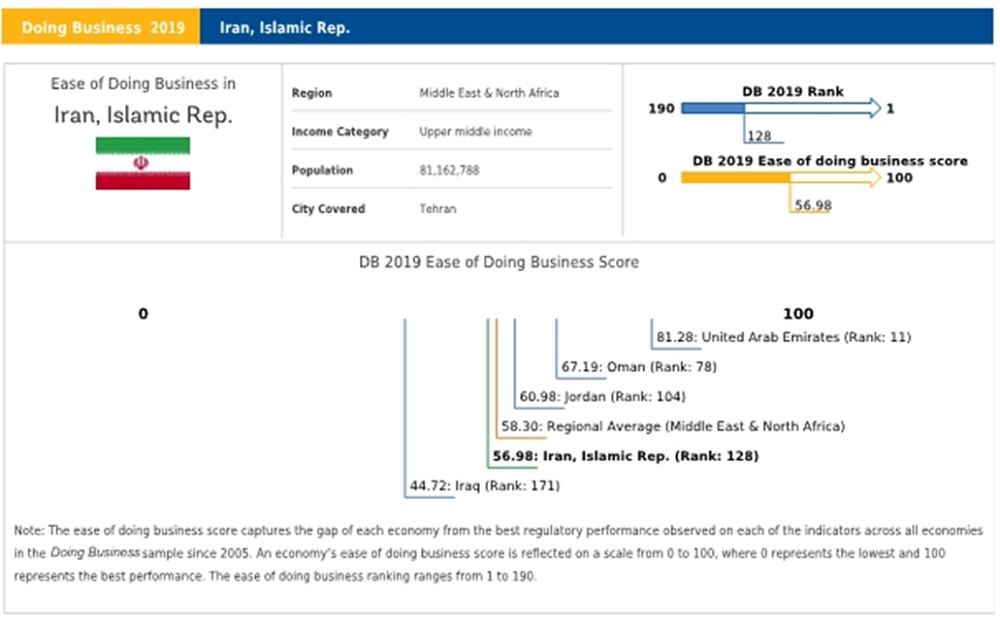Click the 'Ease of Doing Business in' heading

pyautogui.click(x=143, y=84)
